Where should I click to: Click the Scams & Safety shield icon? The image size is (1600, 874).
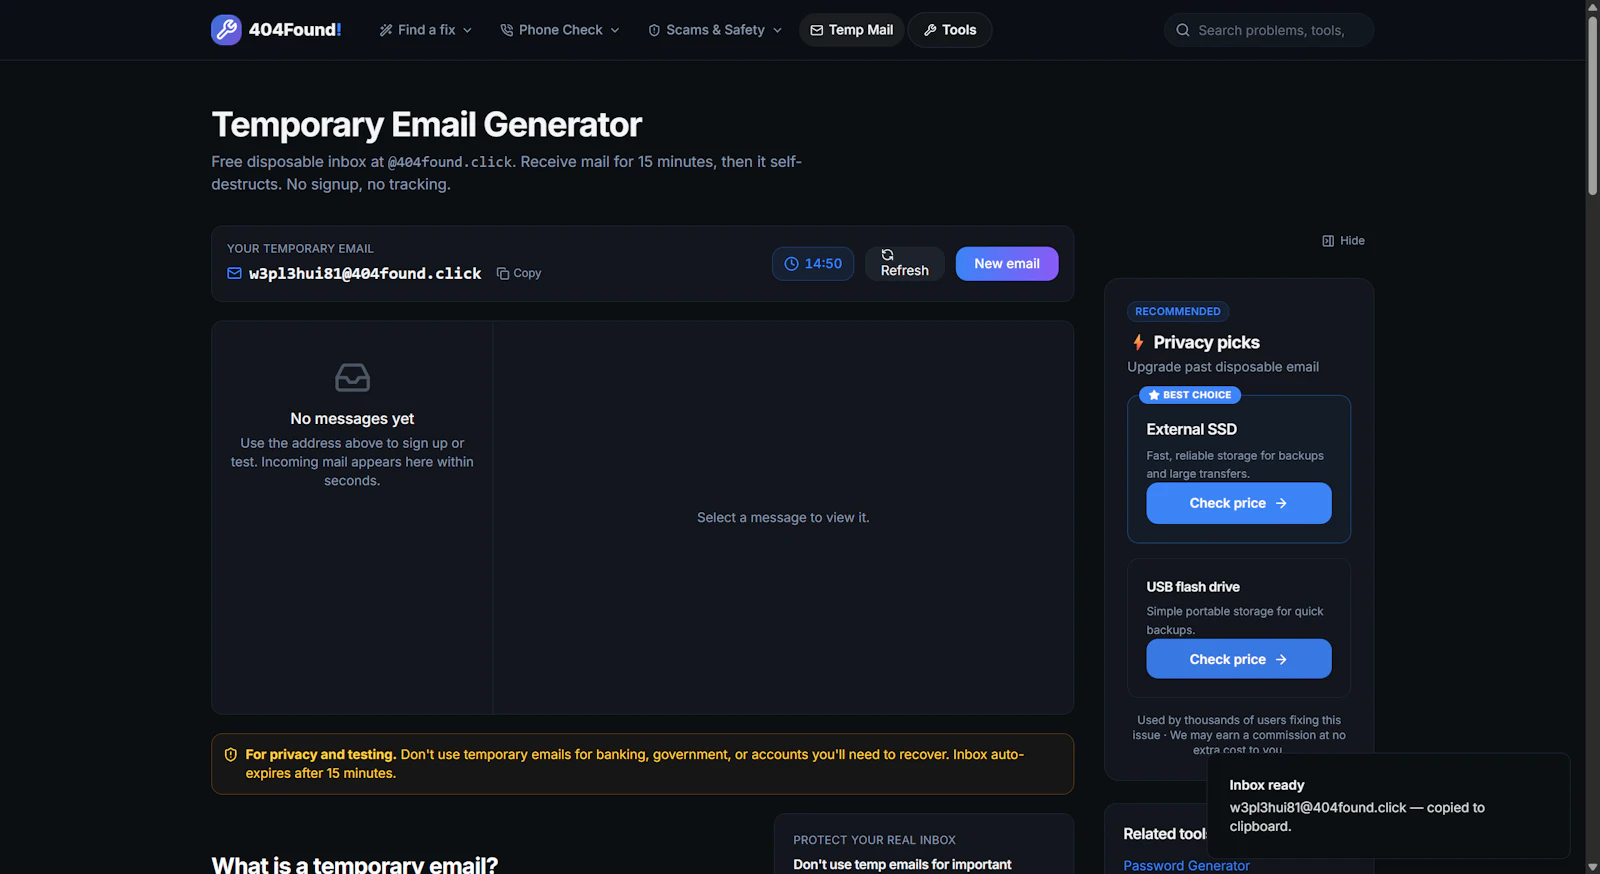point(654,30)
